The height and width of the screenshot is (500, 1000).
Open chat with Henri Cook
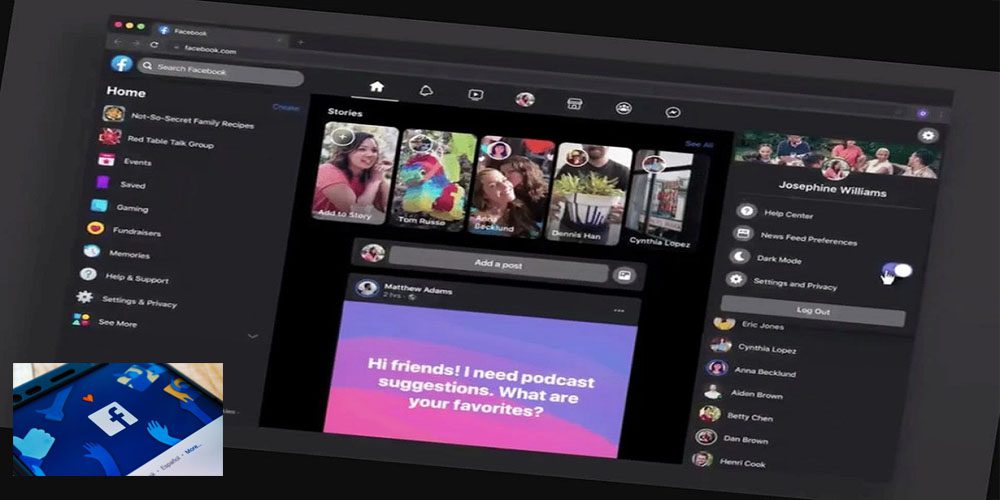(742, 461)
